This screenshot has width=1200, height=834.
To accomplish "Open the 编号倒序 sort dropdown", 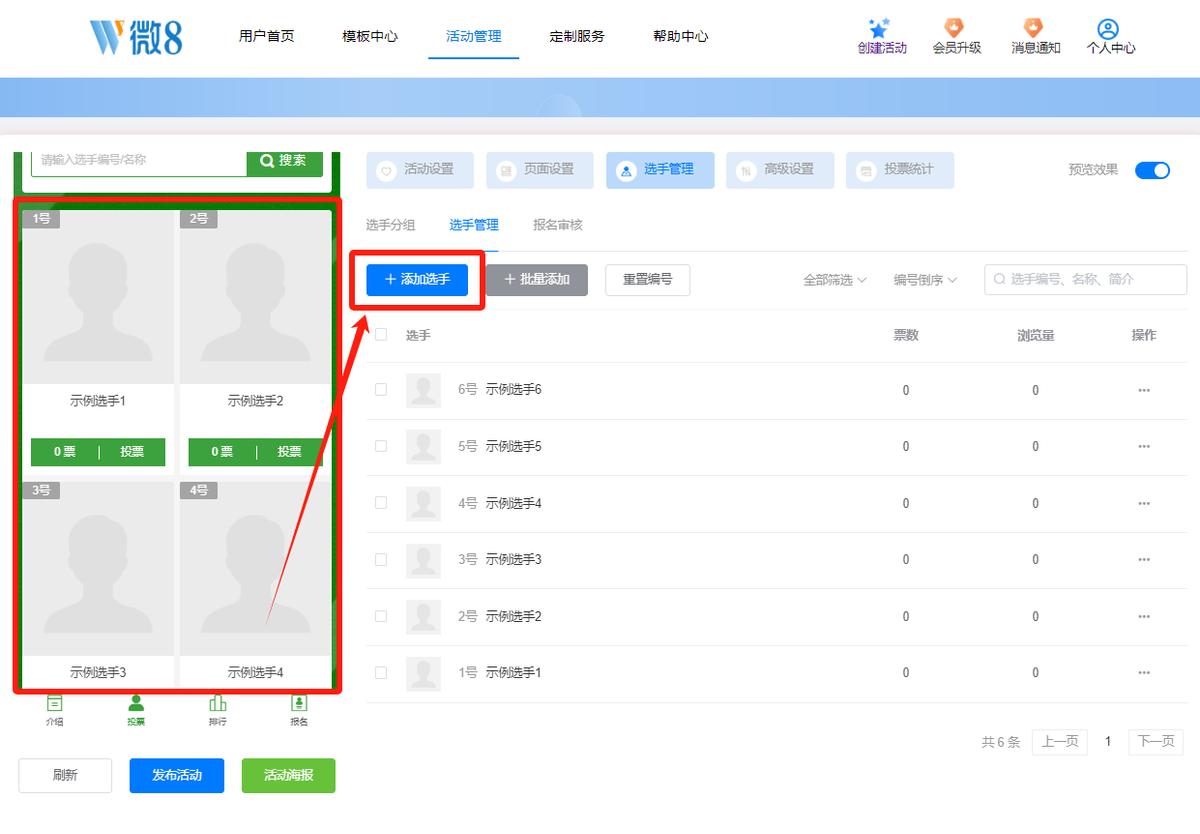I will pyautogui.click(x=926, y=280).
